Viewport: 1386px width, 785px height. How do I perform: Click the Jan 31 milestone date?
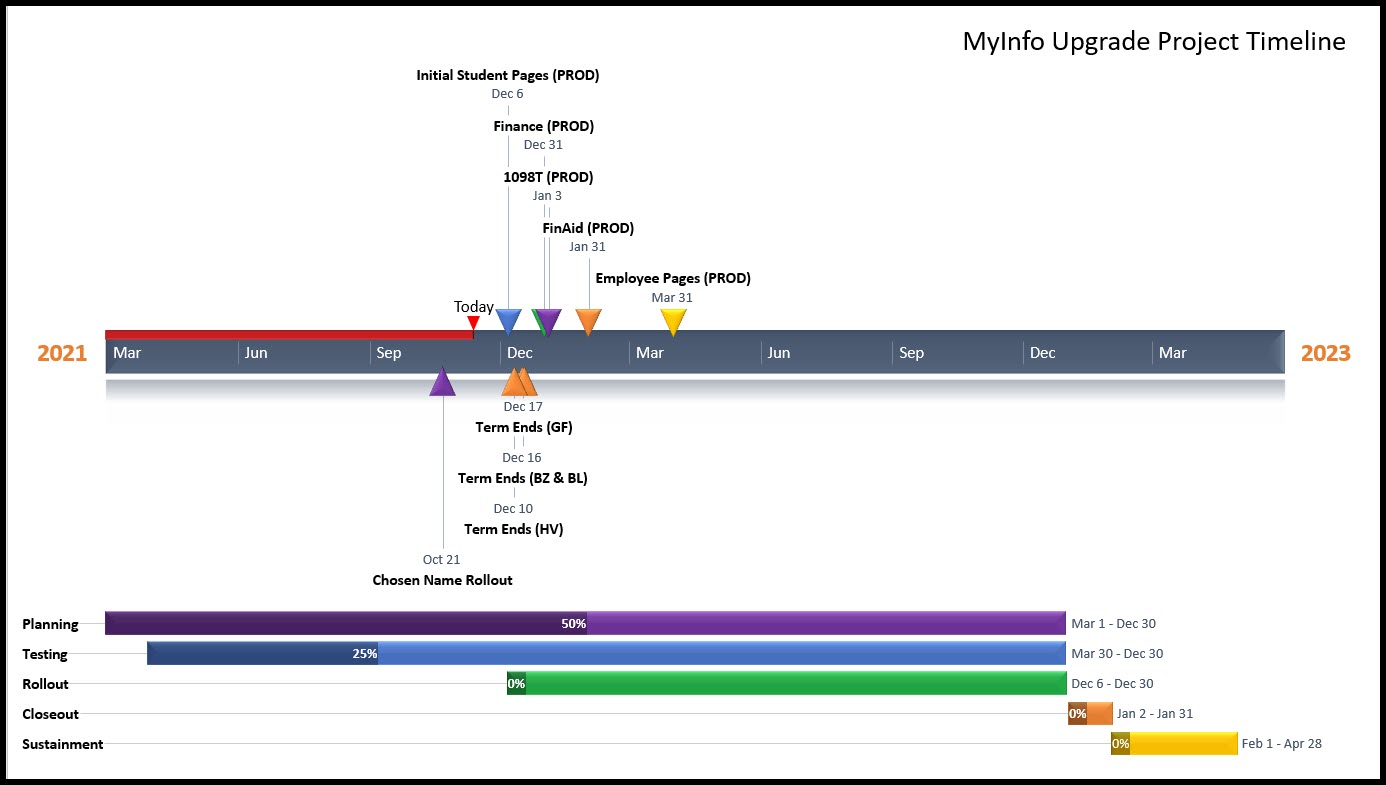pos(587,247)
